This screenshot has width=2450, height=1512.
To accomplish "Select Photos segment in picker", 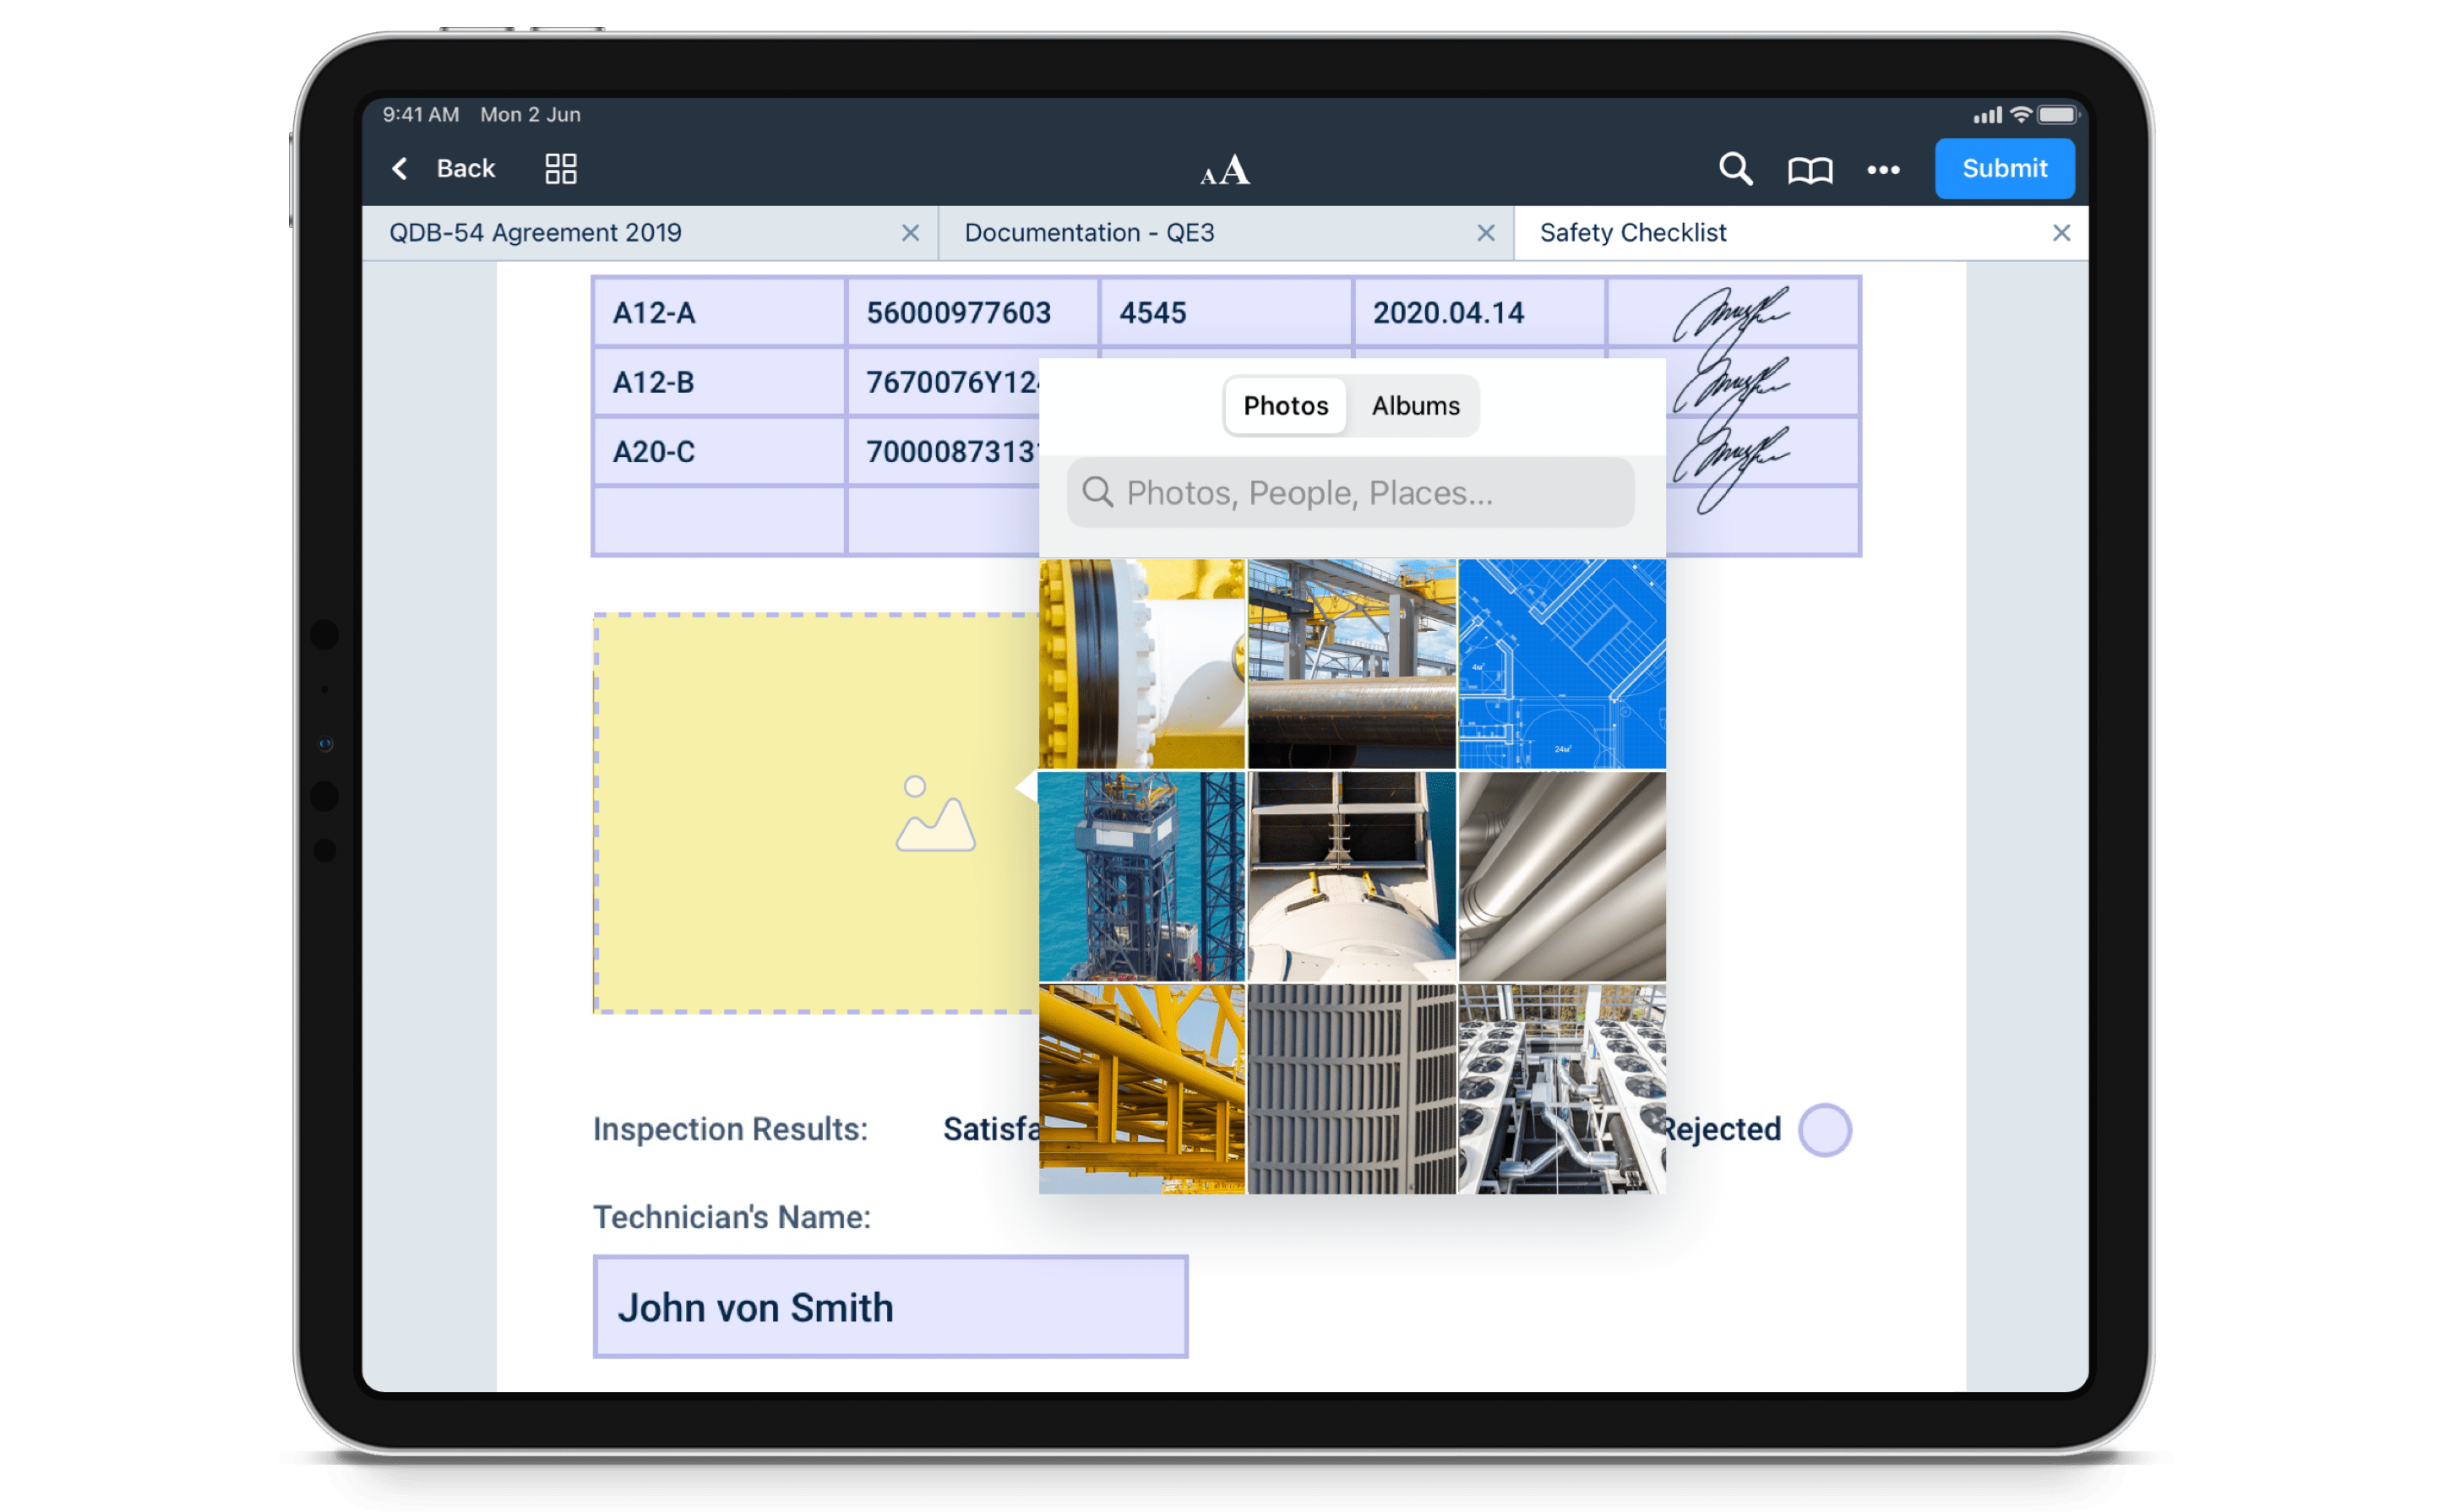I will (x=1285, y=406).
